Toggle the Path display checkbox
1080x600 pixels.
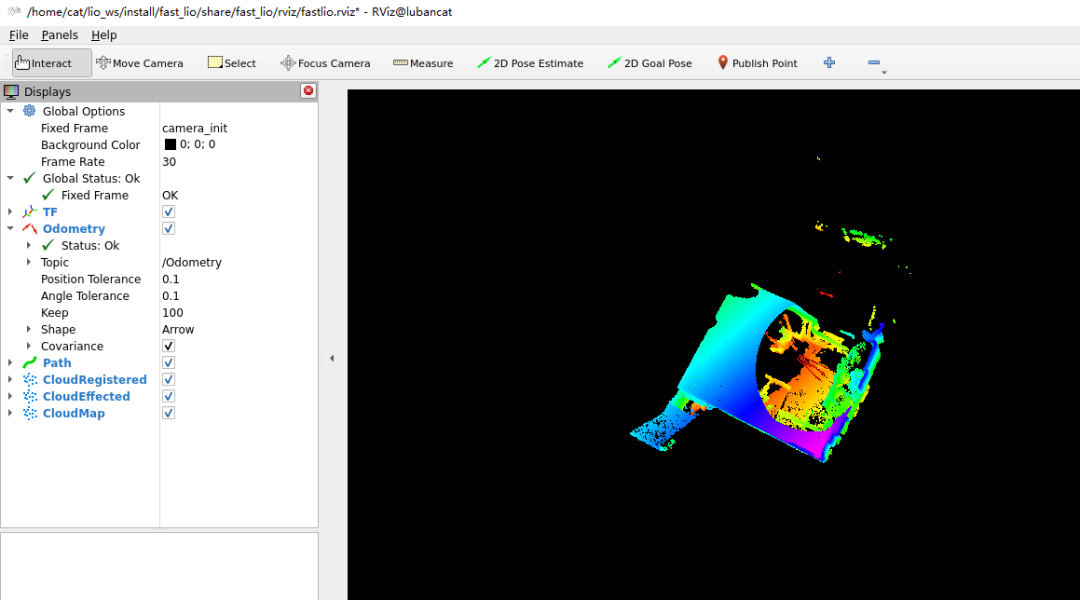click(x=168, y=363)
